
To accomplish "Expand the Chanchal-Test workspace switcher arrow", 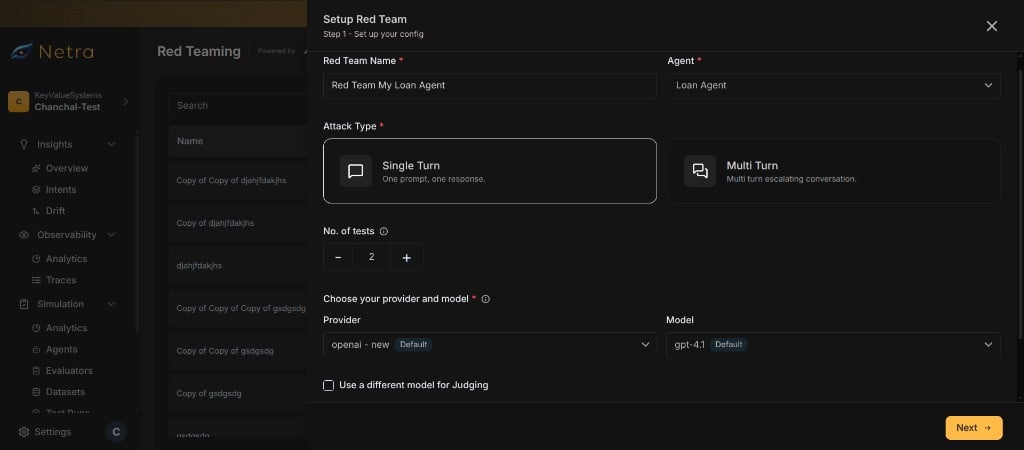I will pyautogui.click(x=126, y=101).
